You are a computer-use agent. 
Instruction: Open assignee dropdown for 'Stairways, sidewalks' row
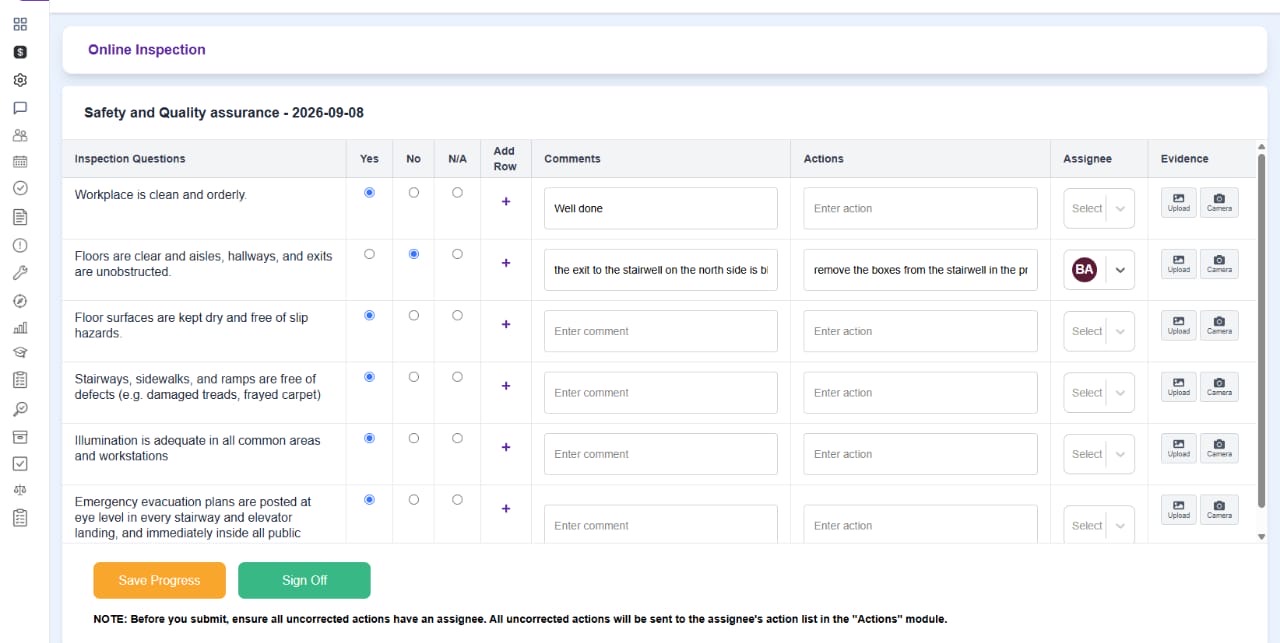(1099, 392)
